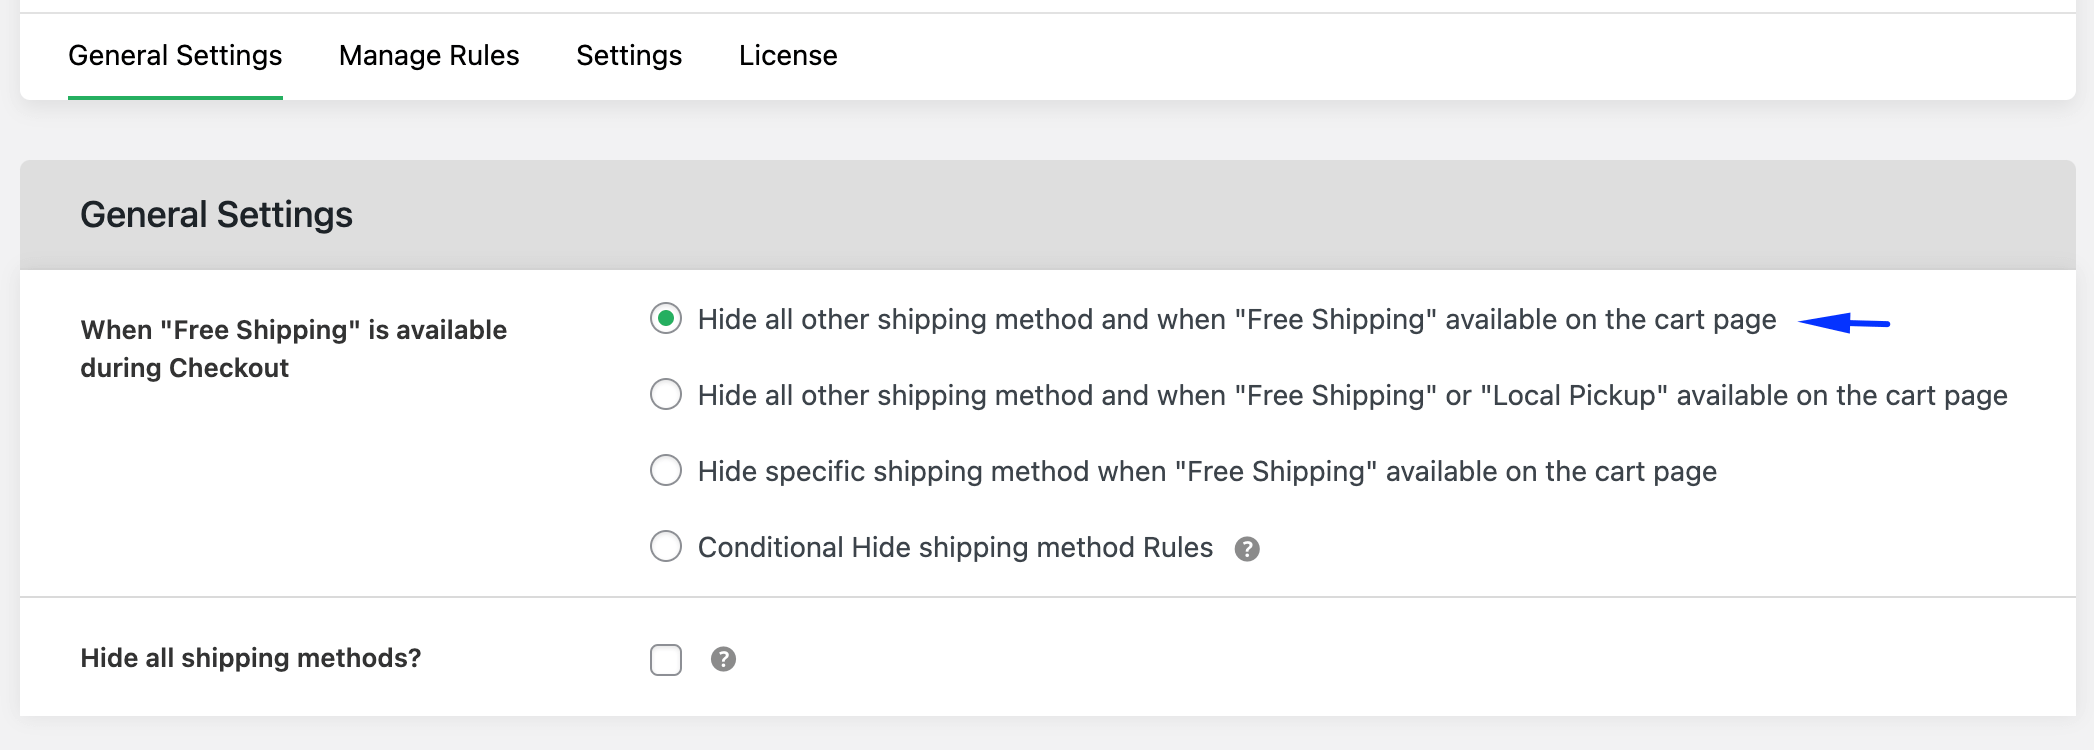Click the Conditional Hide shipping method Rules label
Viewport: 2094px width, 750px height.
(x=954, y=547)
